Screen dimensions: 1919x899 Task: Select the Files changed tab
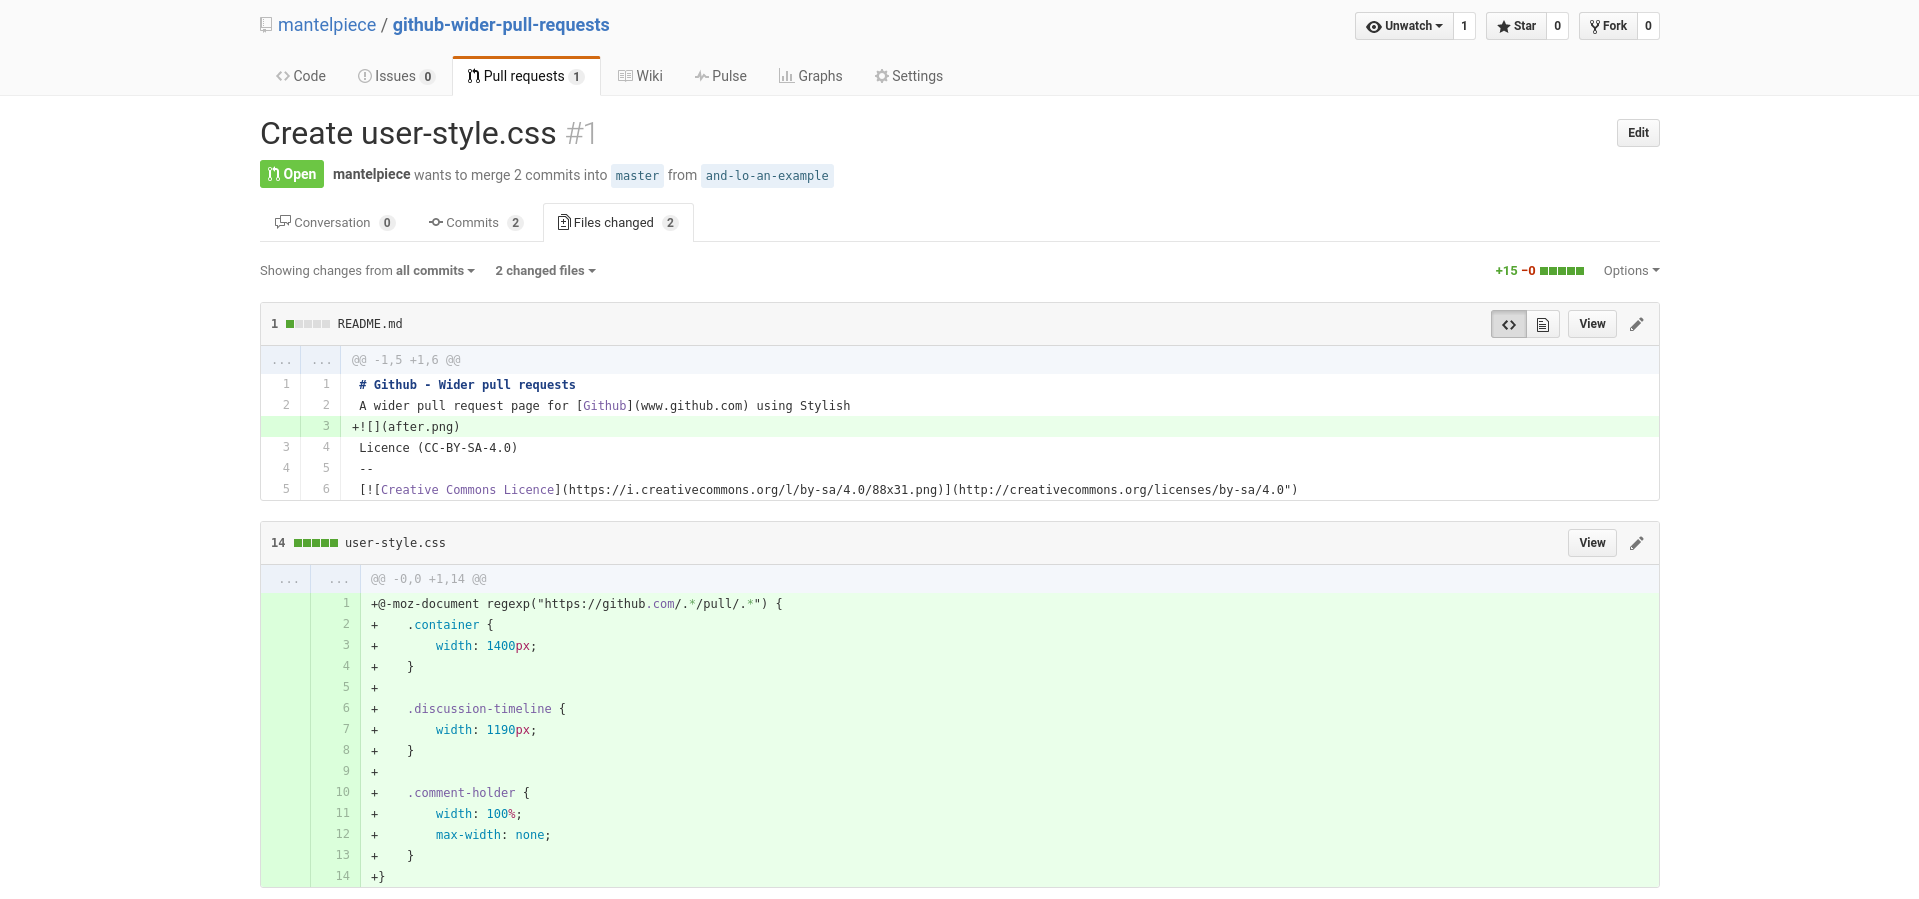[x=618, y=223]
